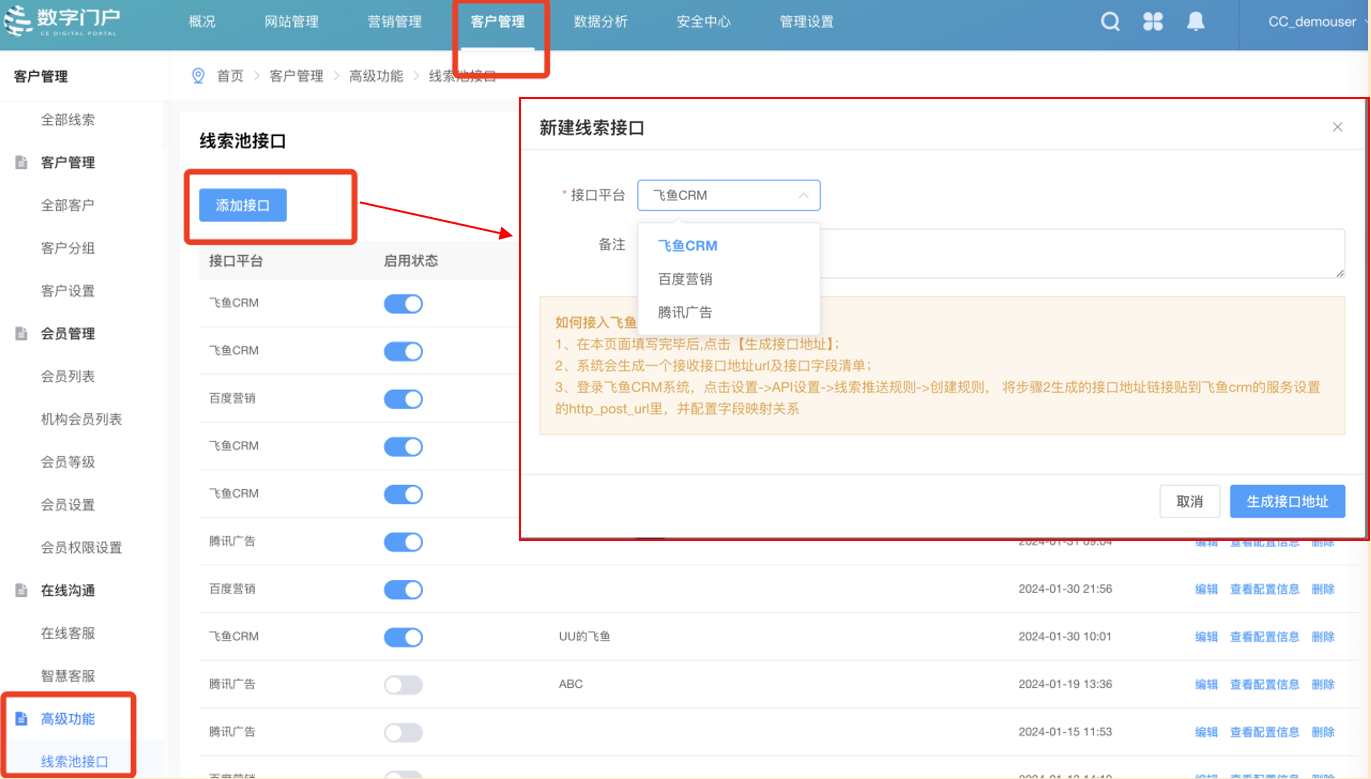Click the search magnifier icon in header
This screenshot has width=1371, height=779.
[1110, 21]
